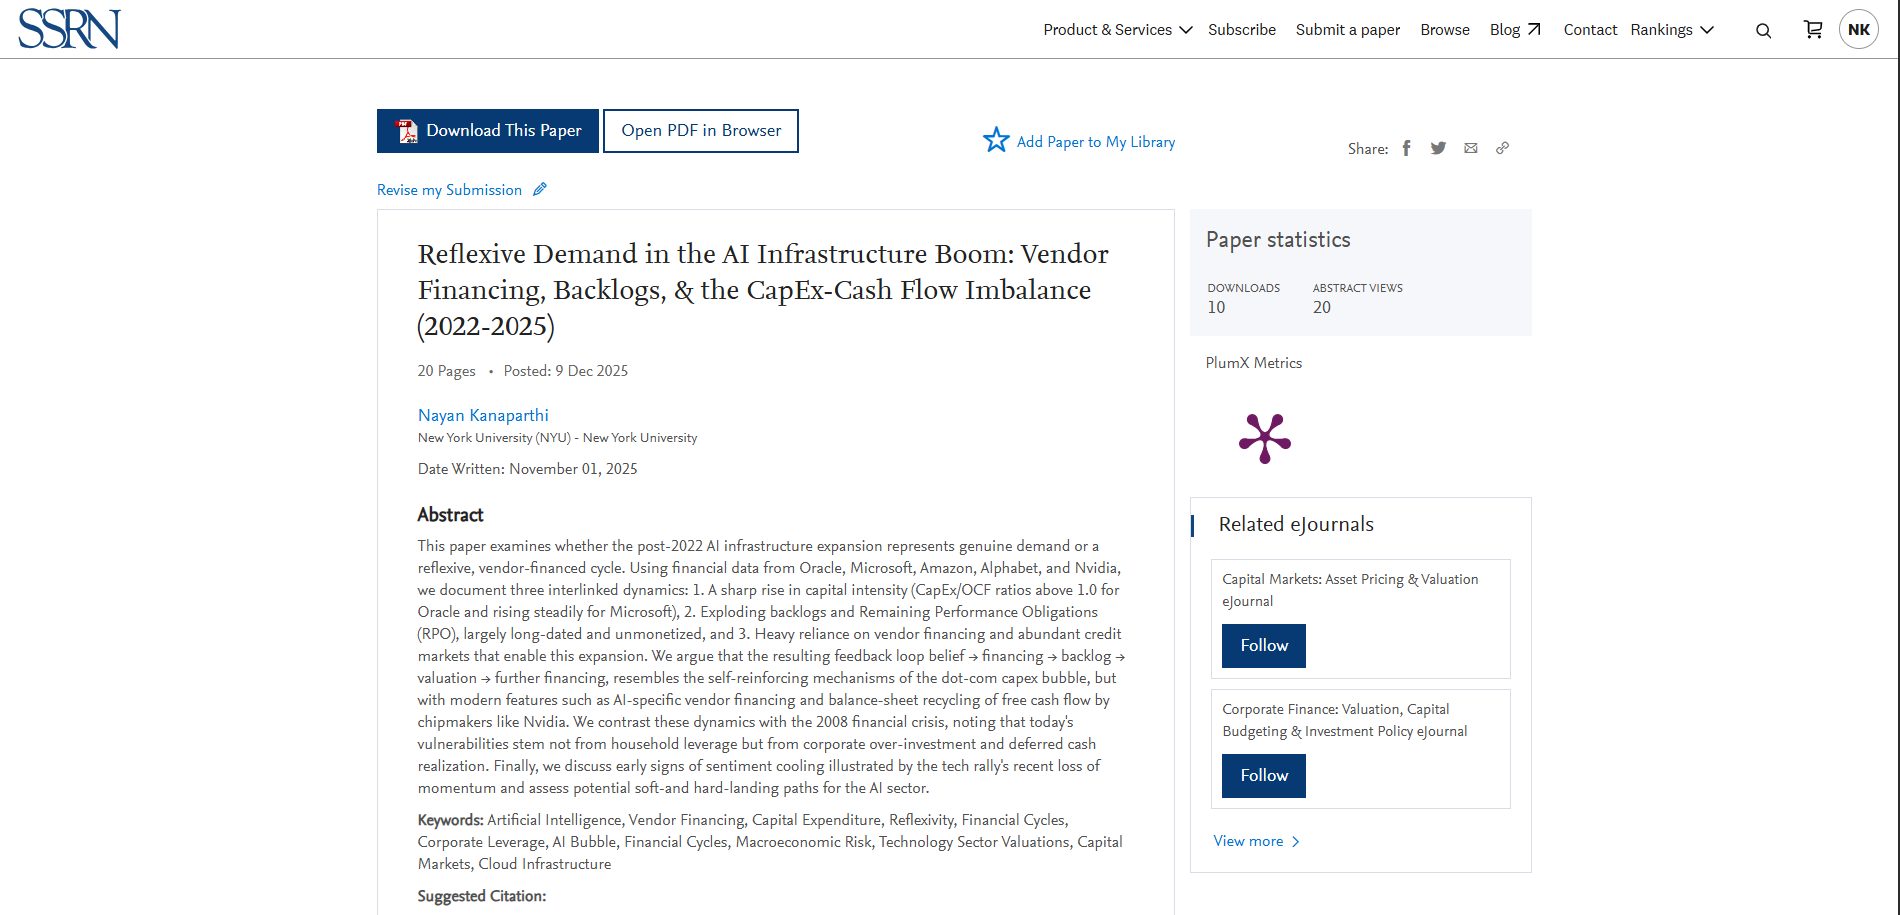The height and width of the screenshot is (915, 1900).
Task: Share paper on Twitter icon
Action: click(x=1438, y=148)
